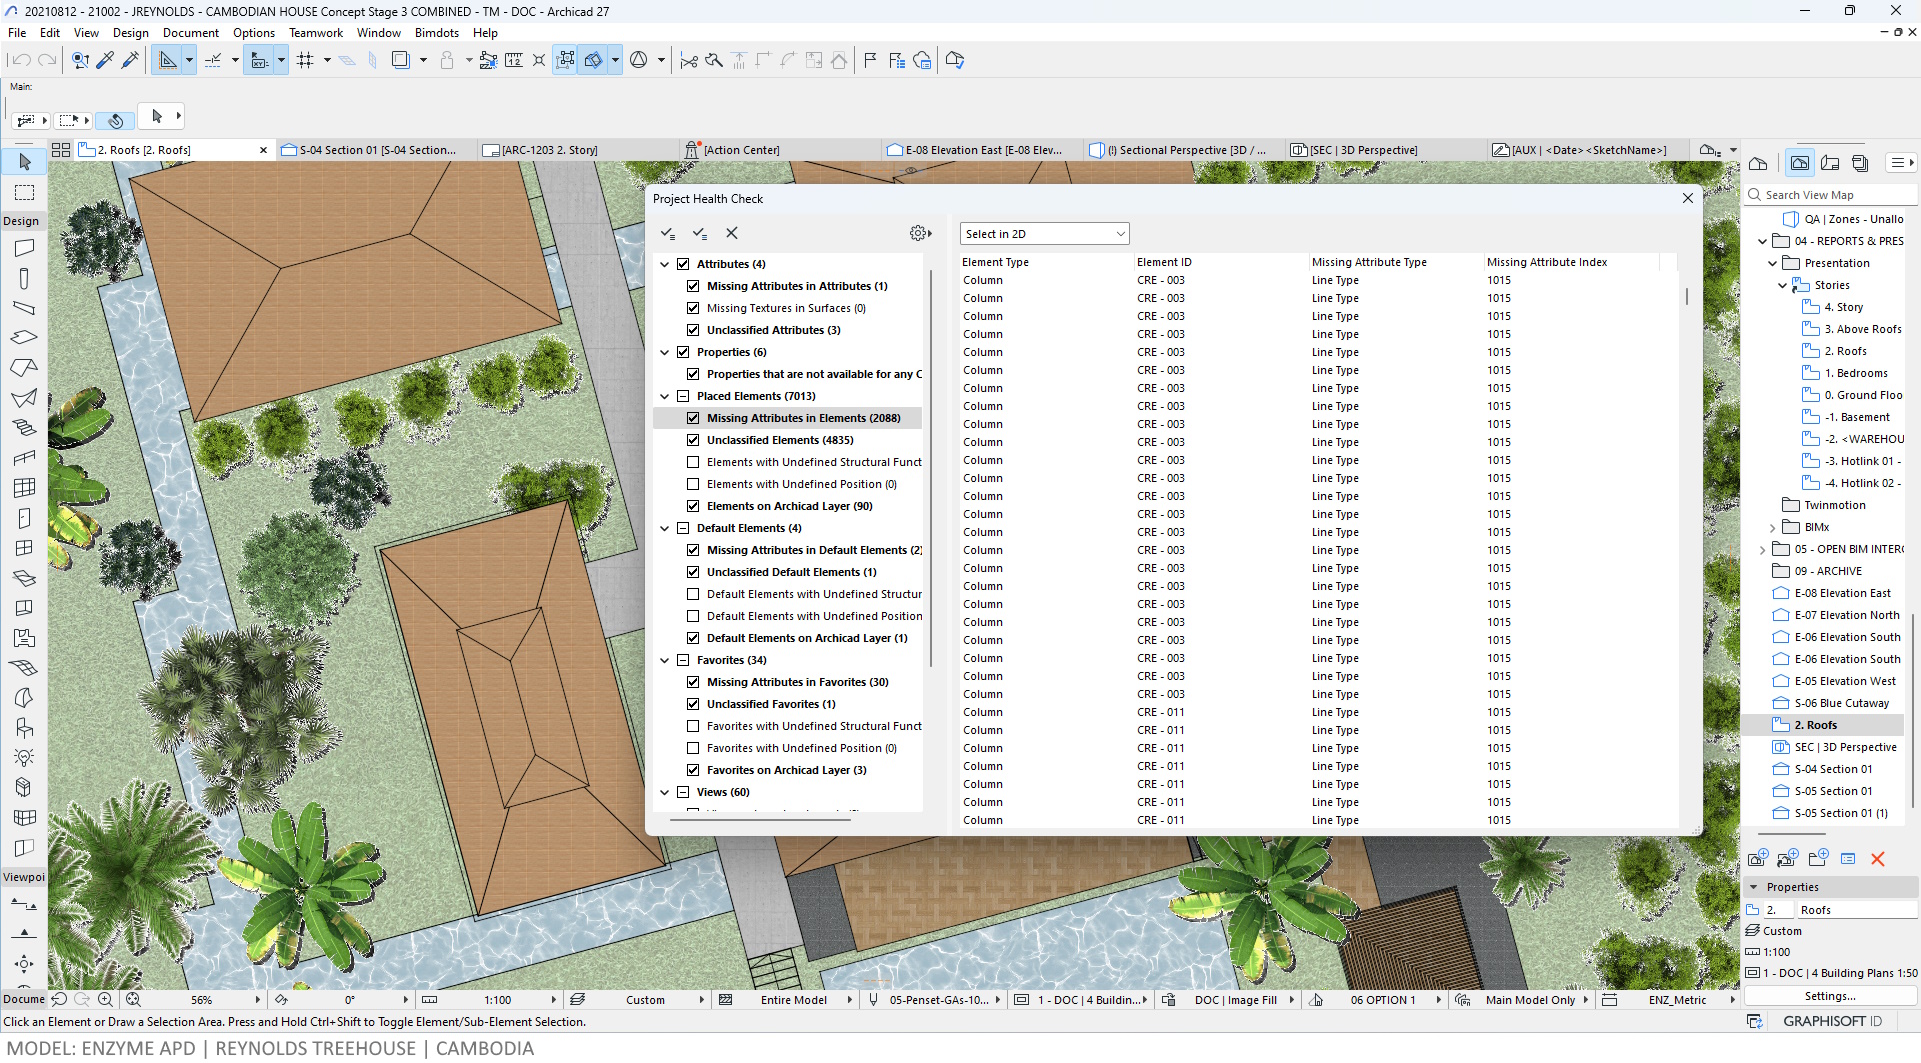Select the Marquee tool in the toolbox
Image resolution: width=1921 pixels, height=1063 pixels.
click(x=25, y=192)
